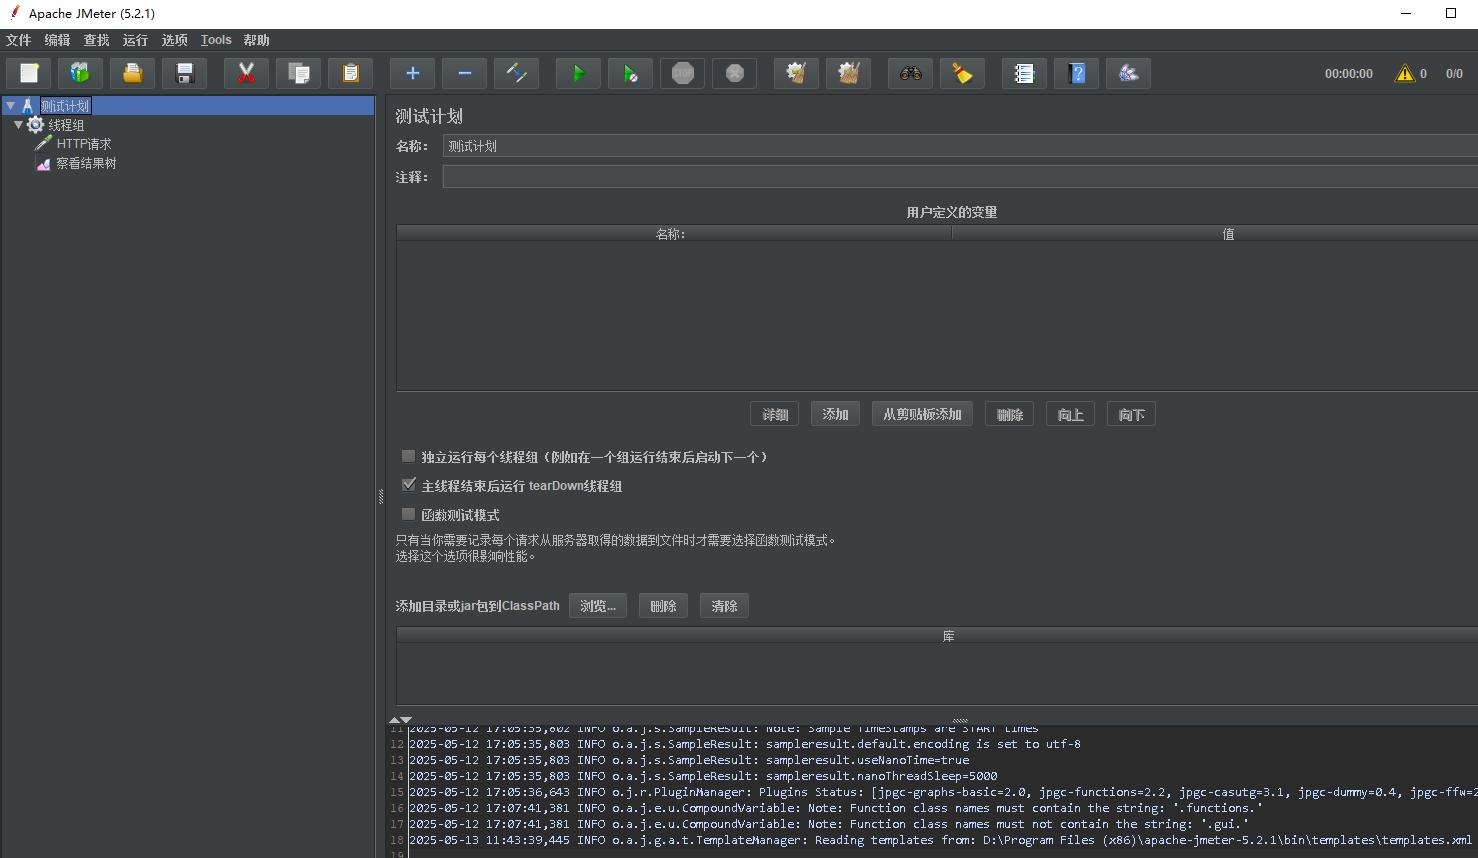Select 线程组 in the tree
This screenshot has width=1478, height=858.
(66, 125)
